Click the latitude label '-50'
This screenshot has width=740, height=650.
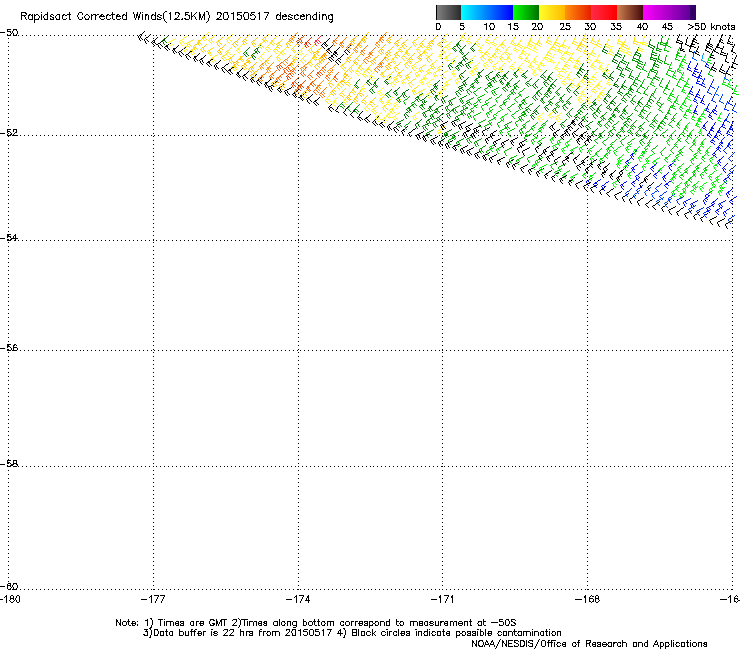point(9,33)
